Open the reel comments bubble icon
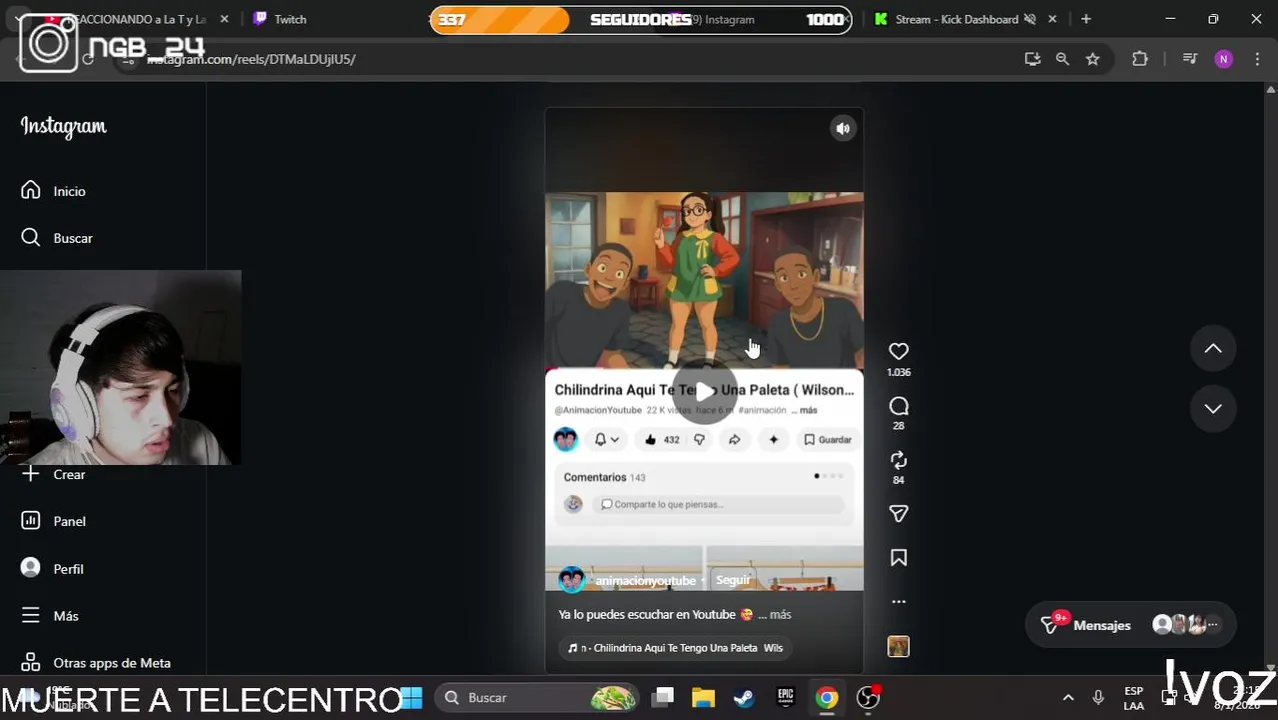The image size is (1278, 720). click(x=898, y=406)
